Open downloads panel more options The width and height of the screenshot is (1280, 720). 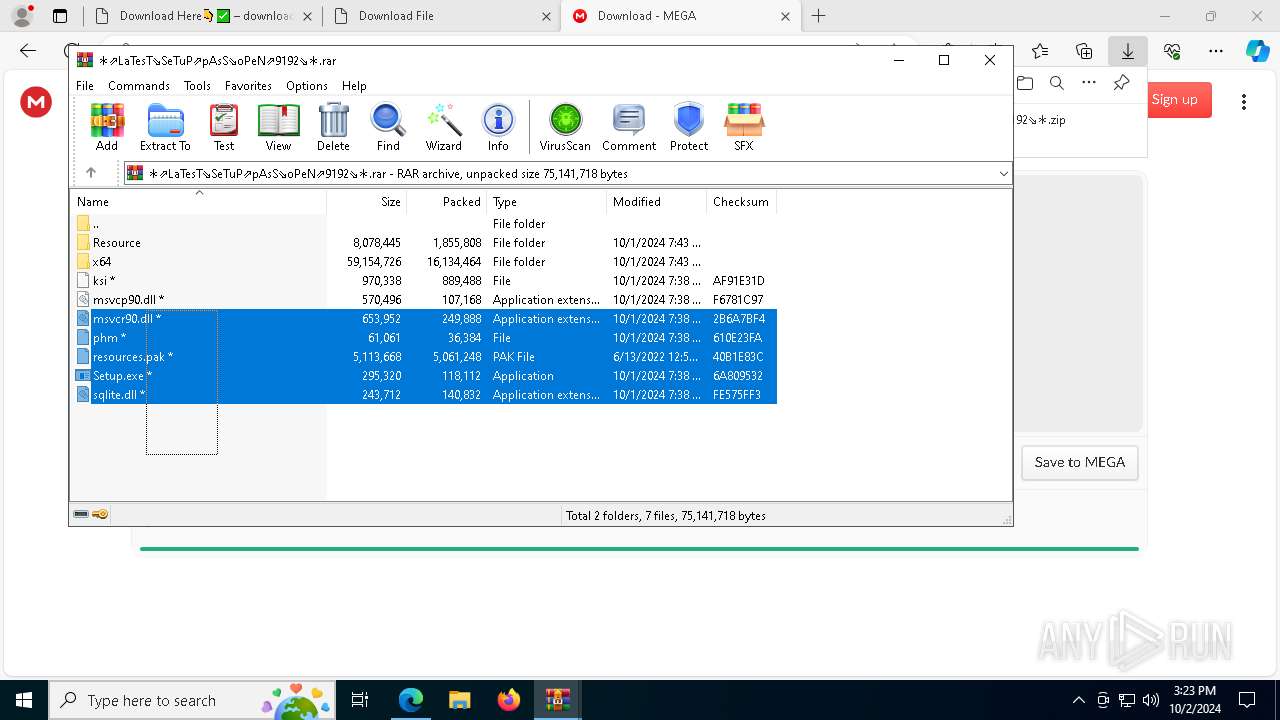(1089, 83)
